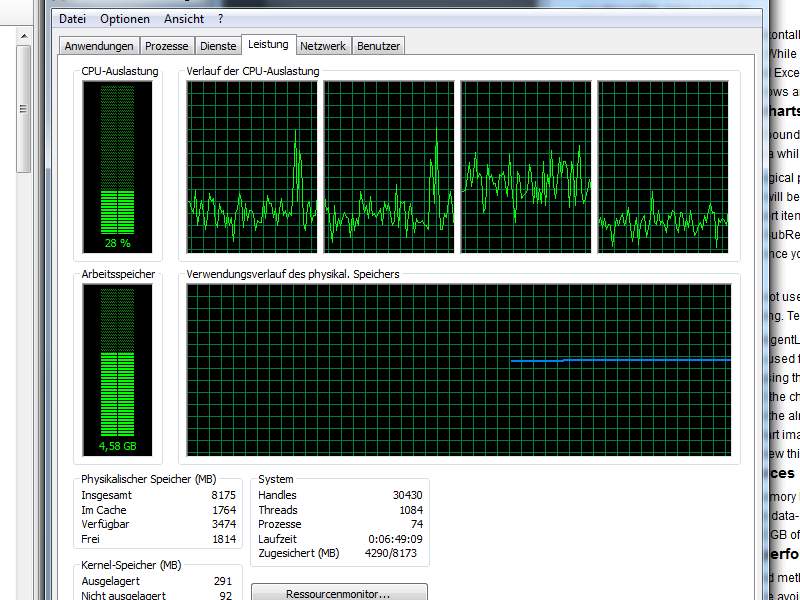Switch to the Anwendungen tab

pos(99,46)
